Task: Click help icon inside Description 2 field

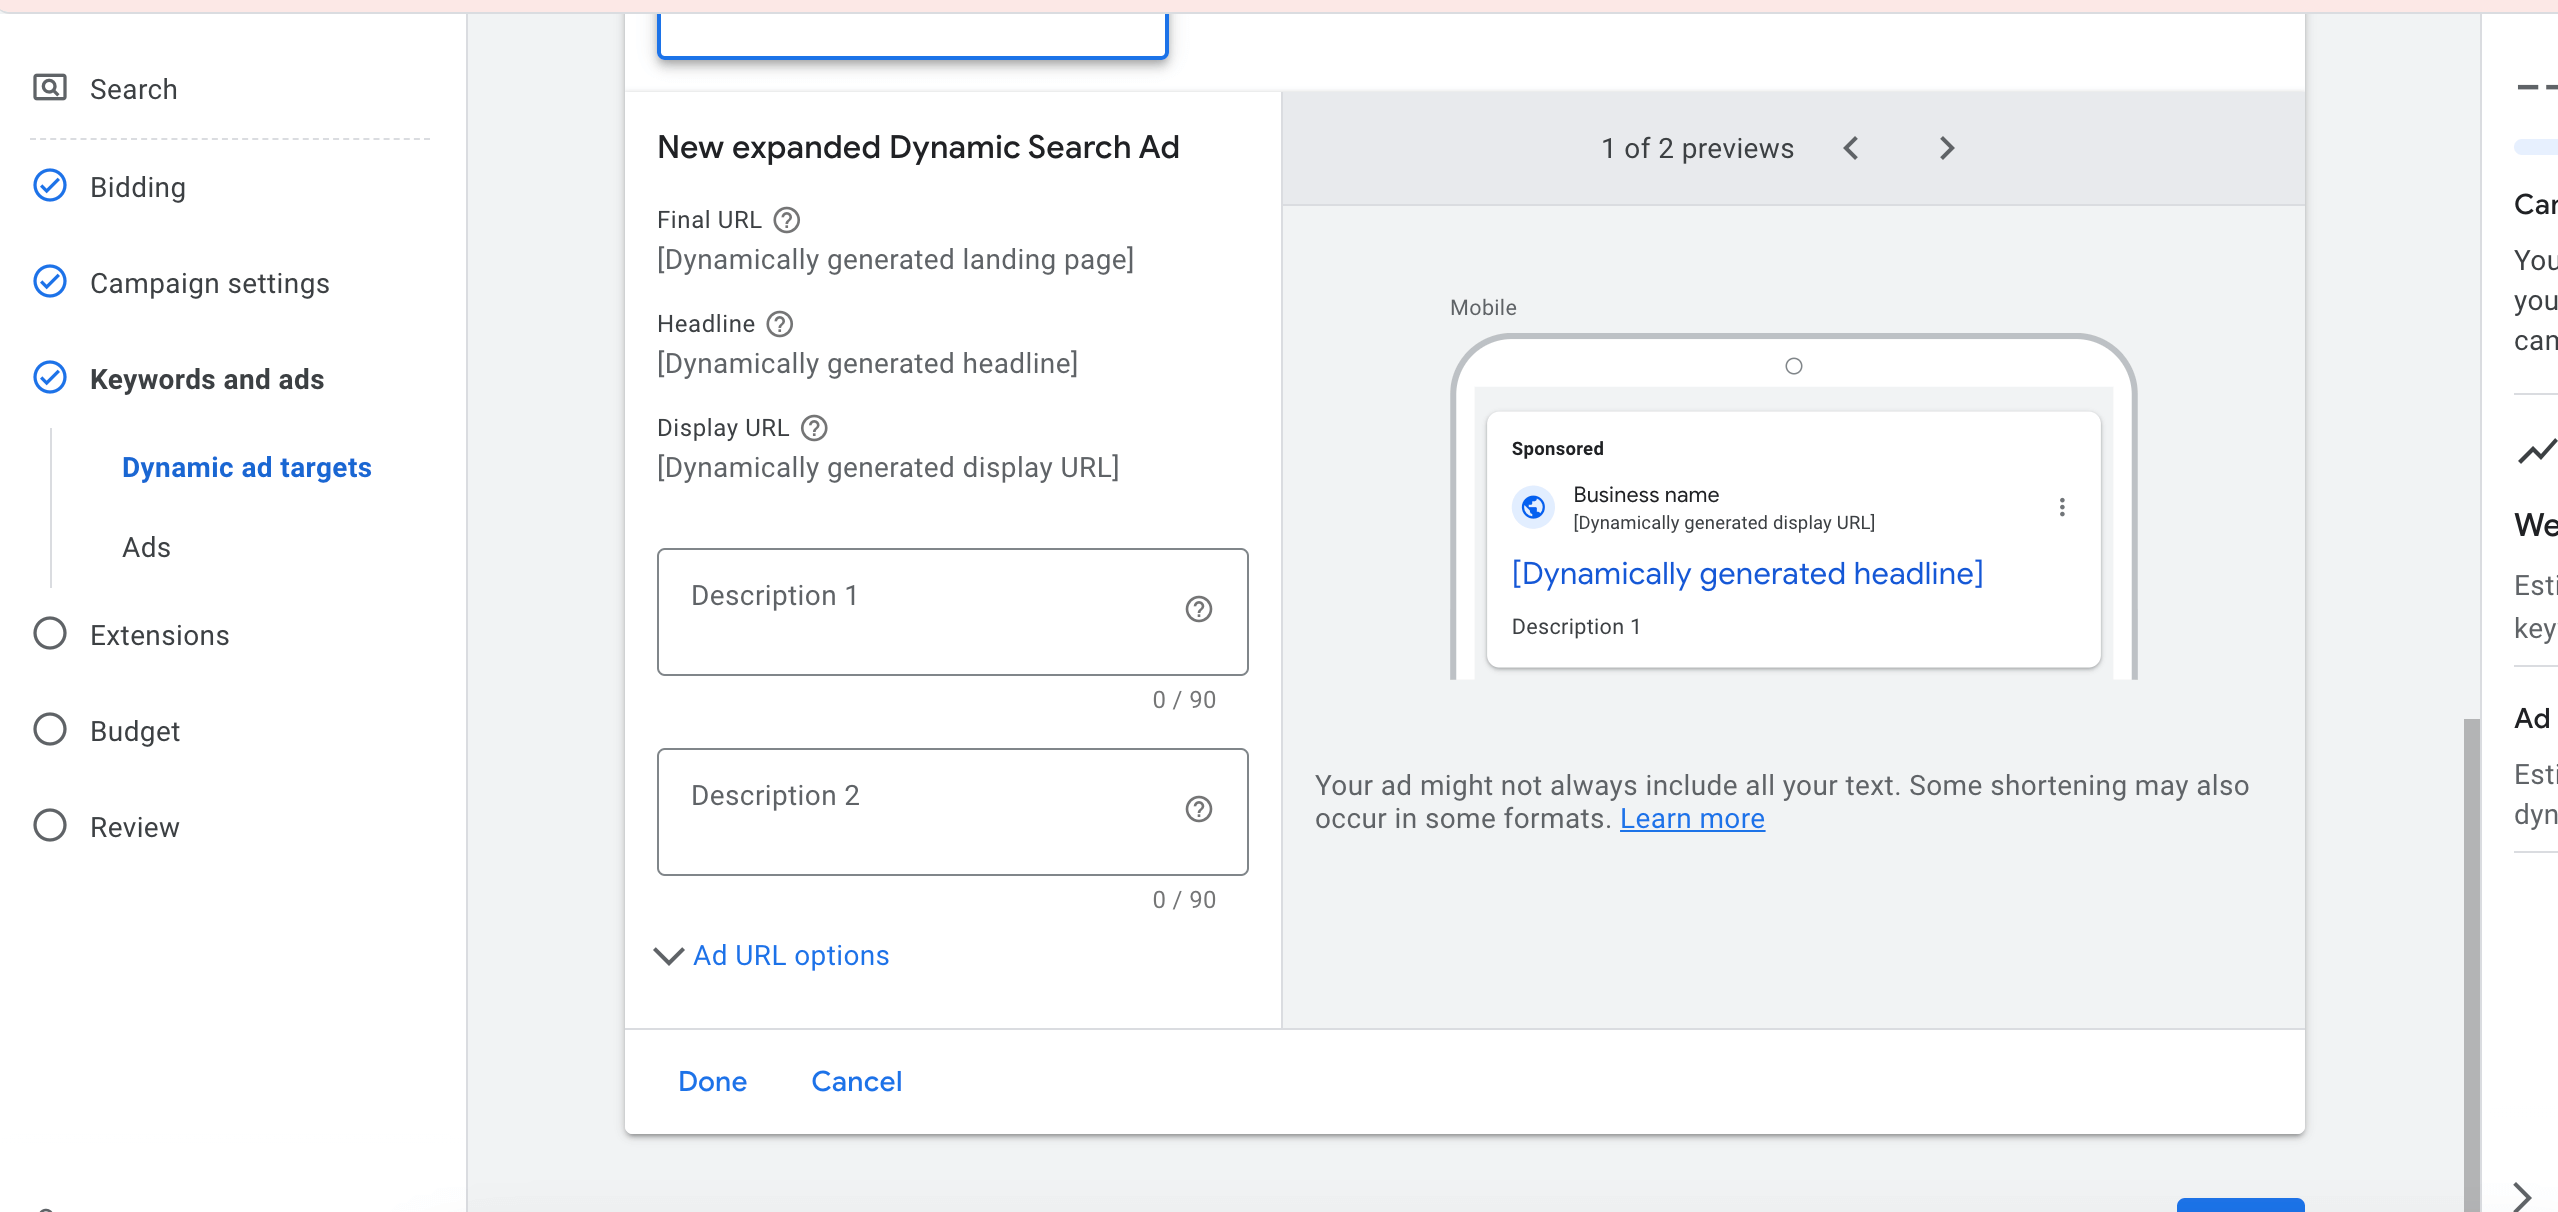Action: (1198, 809)
